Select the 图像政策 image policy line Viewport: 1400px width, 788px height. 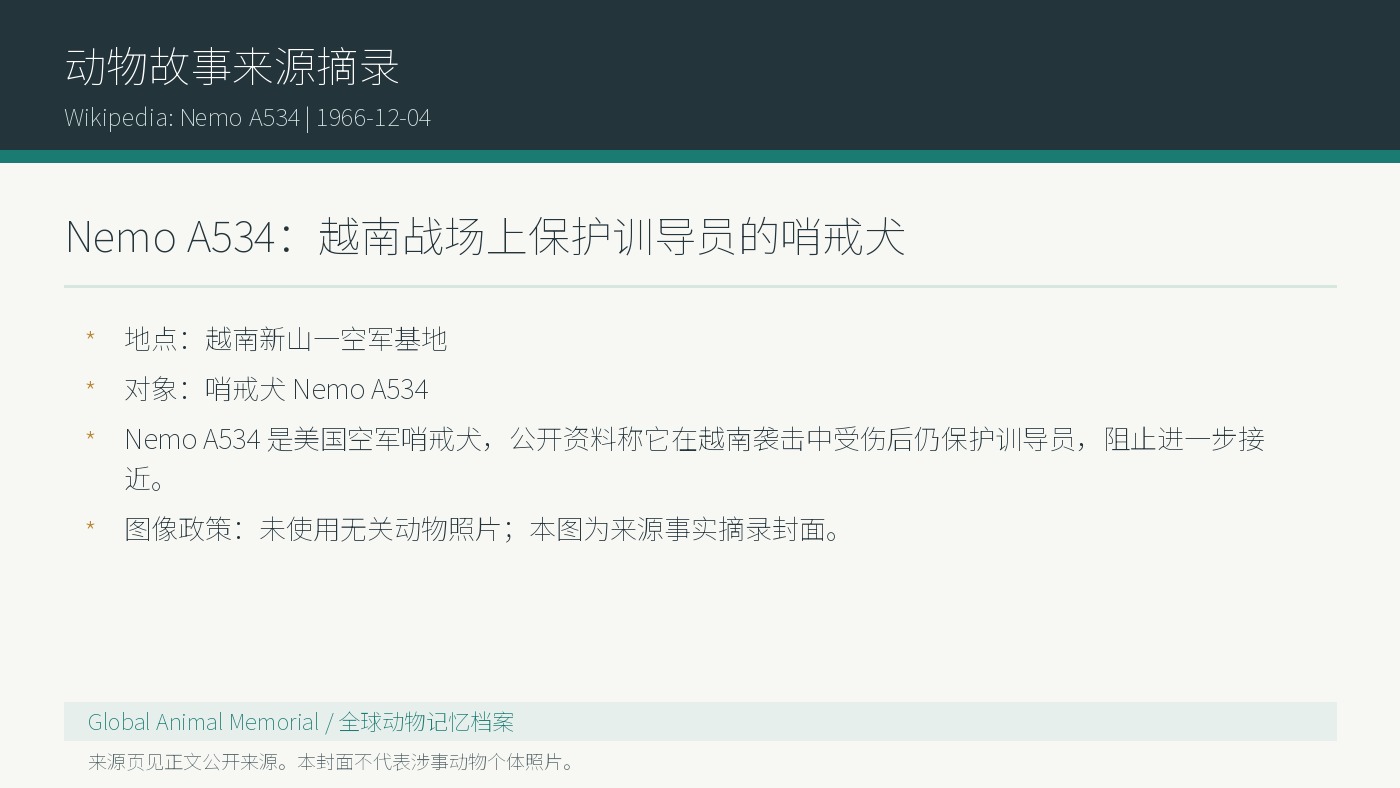pos(485,529)
